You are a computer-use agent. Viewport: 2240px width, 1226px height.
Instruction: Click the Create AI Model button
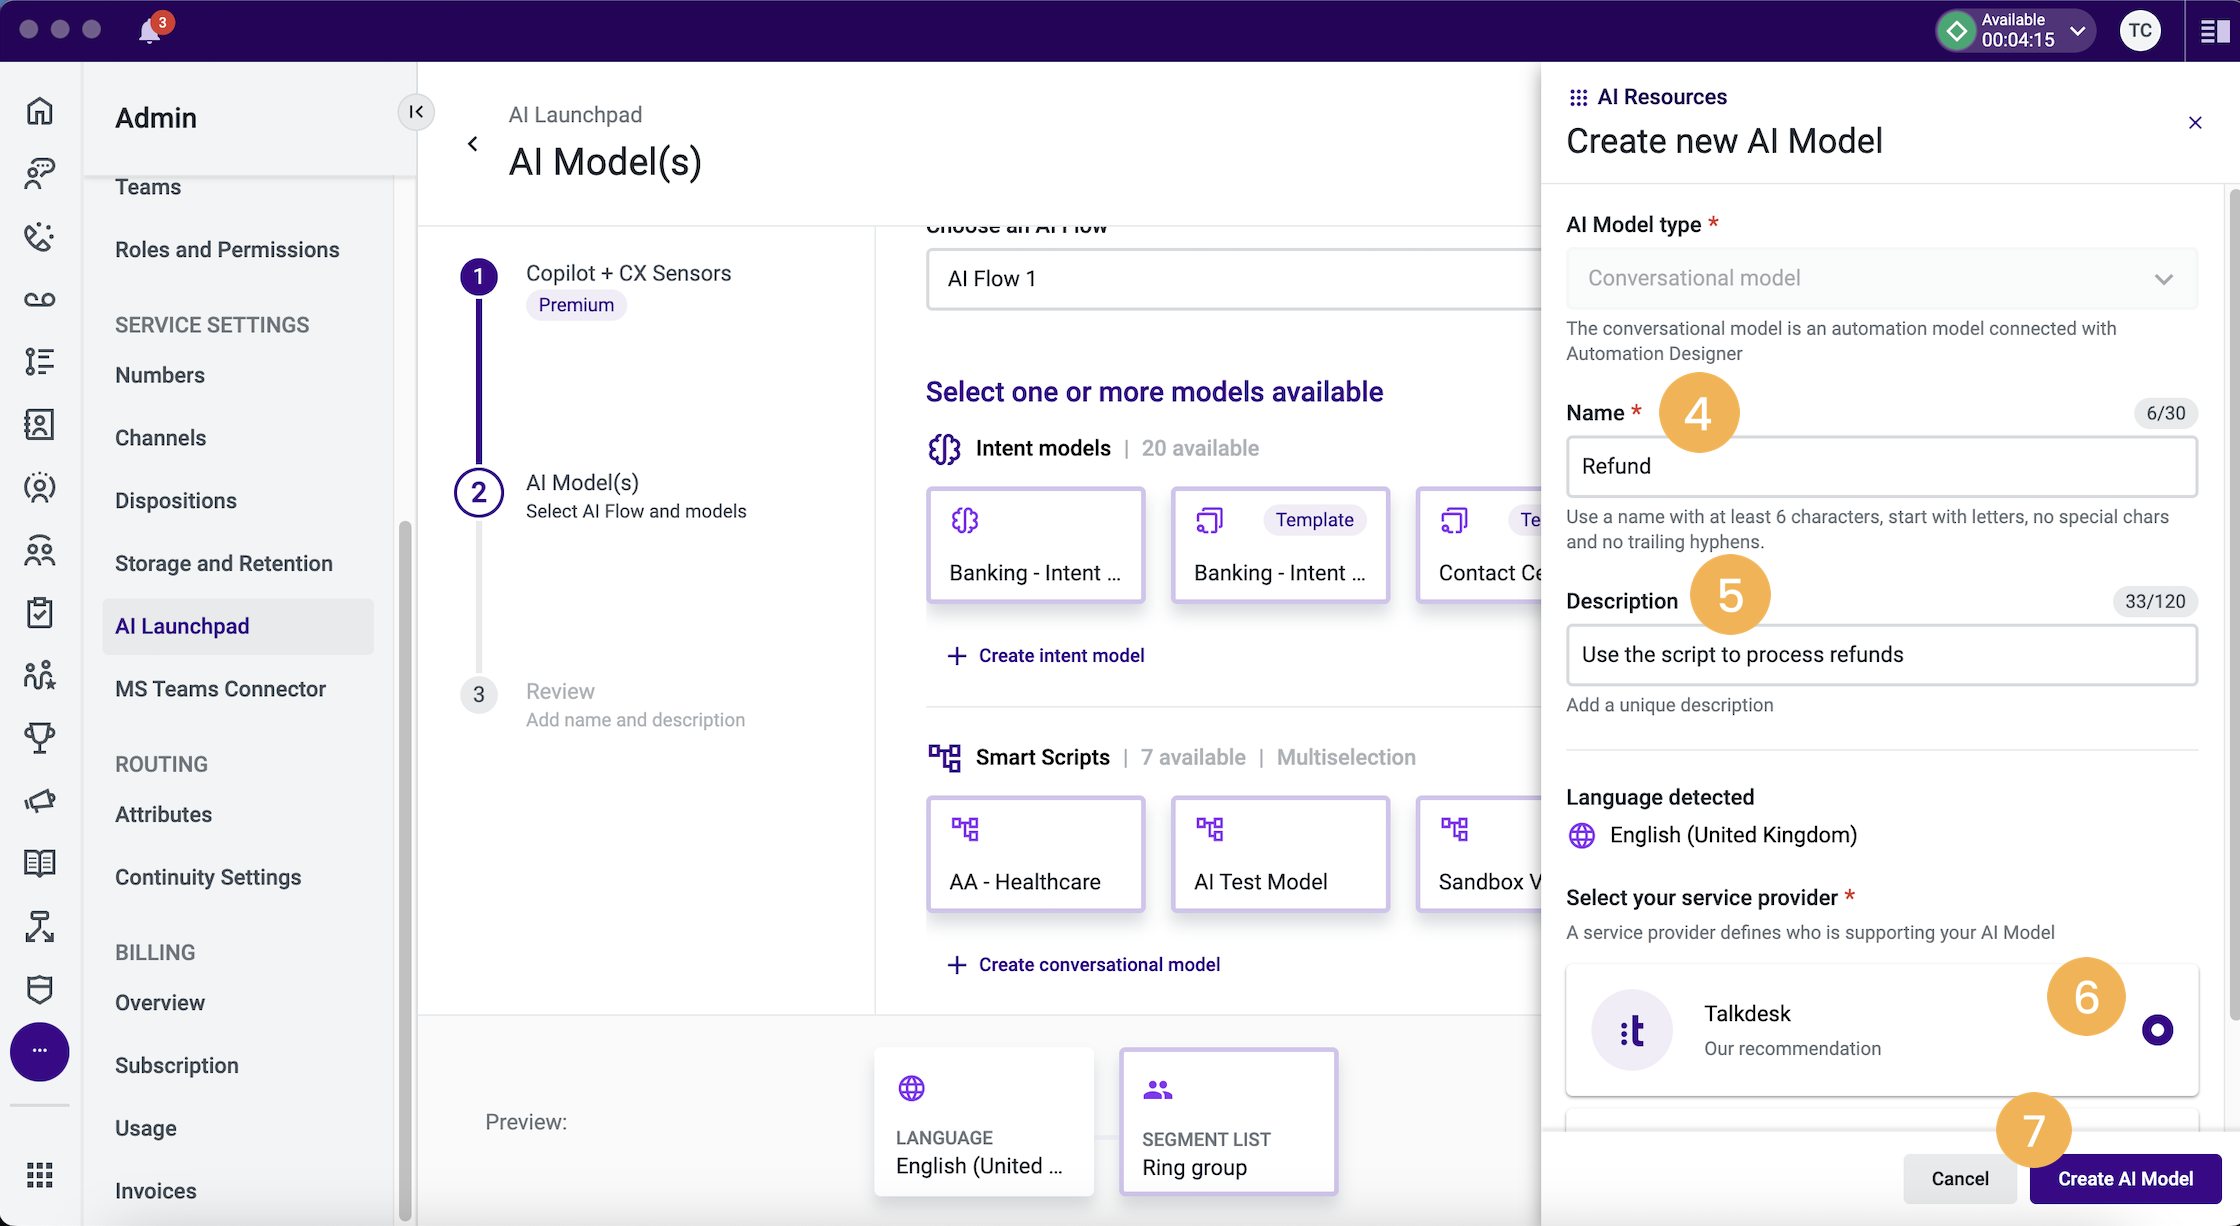(x=2125, y=1179)
